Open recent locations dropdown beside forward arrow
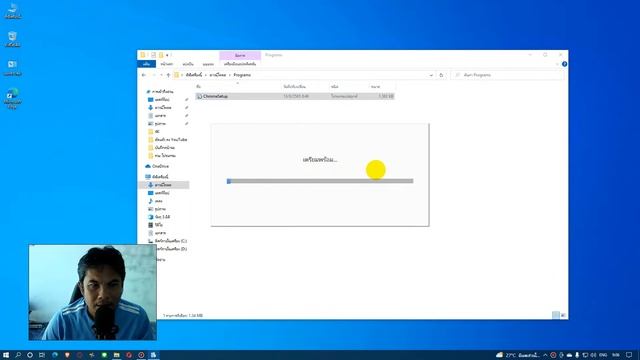The height and width of the screenshot is (360, 640). [x=161, y=75]
